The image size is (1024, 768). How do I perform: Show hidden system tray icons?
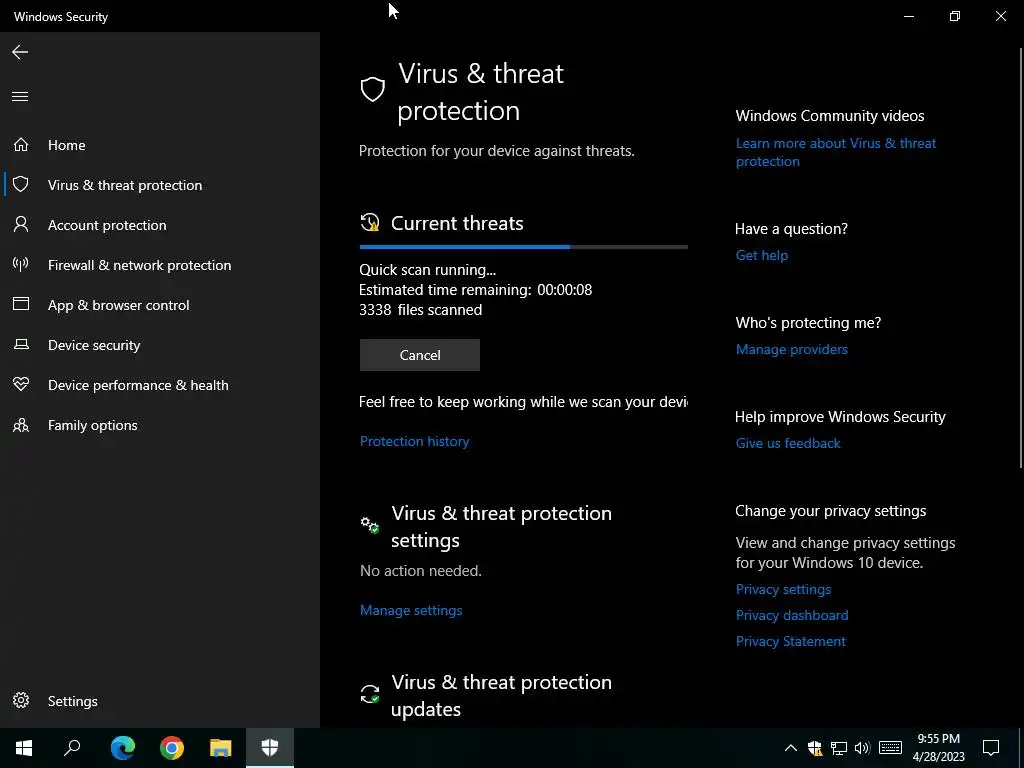pos(790,748)
